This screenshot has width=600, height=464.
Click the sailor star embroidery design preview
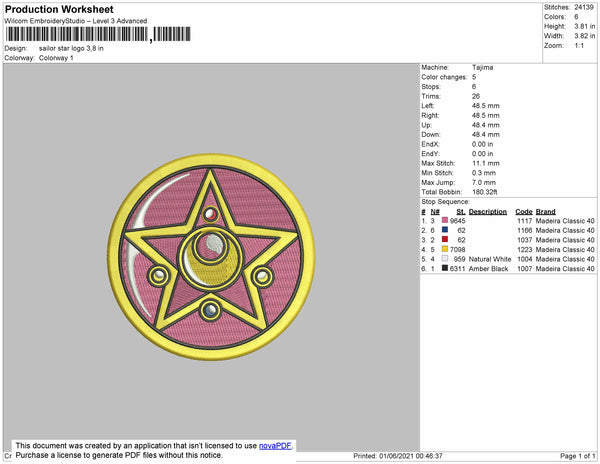[x=211, y=257]
